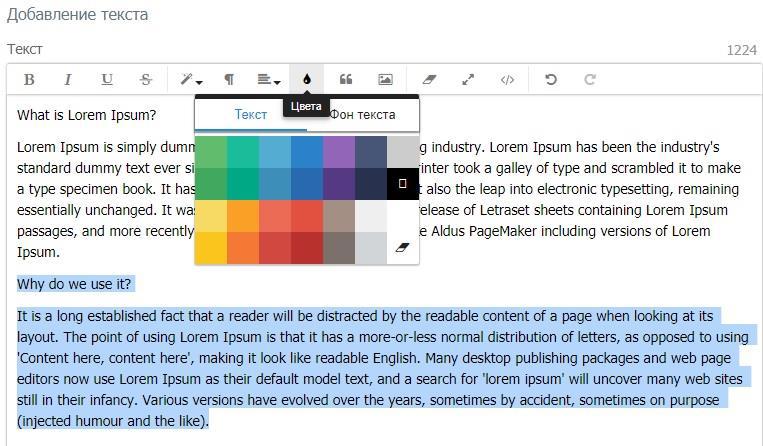
Task: Expand the magic wand inline style dropdown
Action: [x=190, y=79]
